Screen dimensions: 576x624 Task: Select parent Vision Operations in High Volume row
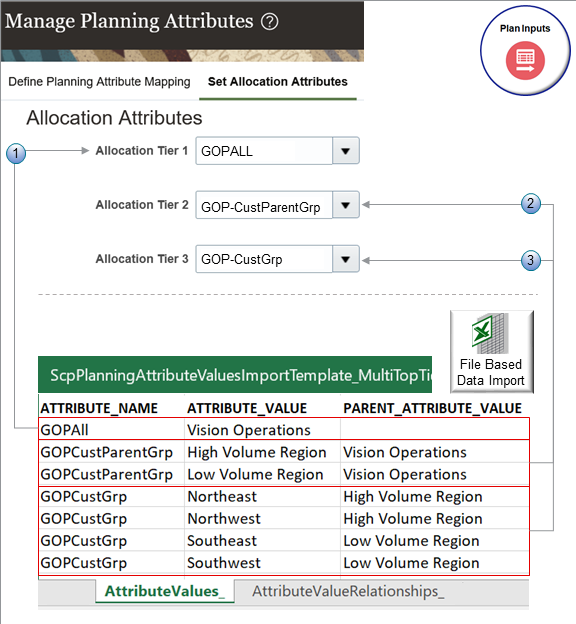[x=435, y=452]
